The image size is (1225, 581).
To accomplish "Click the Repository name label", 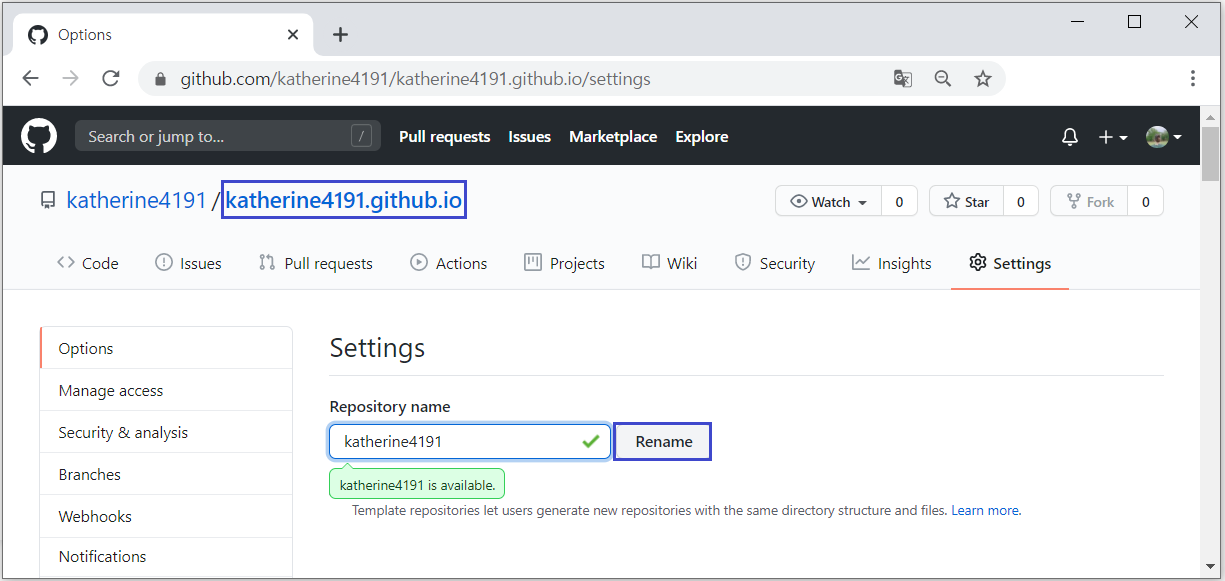I will pyautogui.click(x=390, y=407).
